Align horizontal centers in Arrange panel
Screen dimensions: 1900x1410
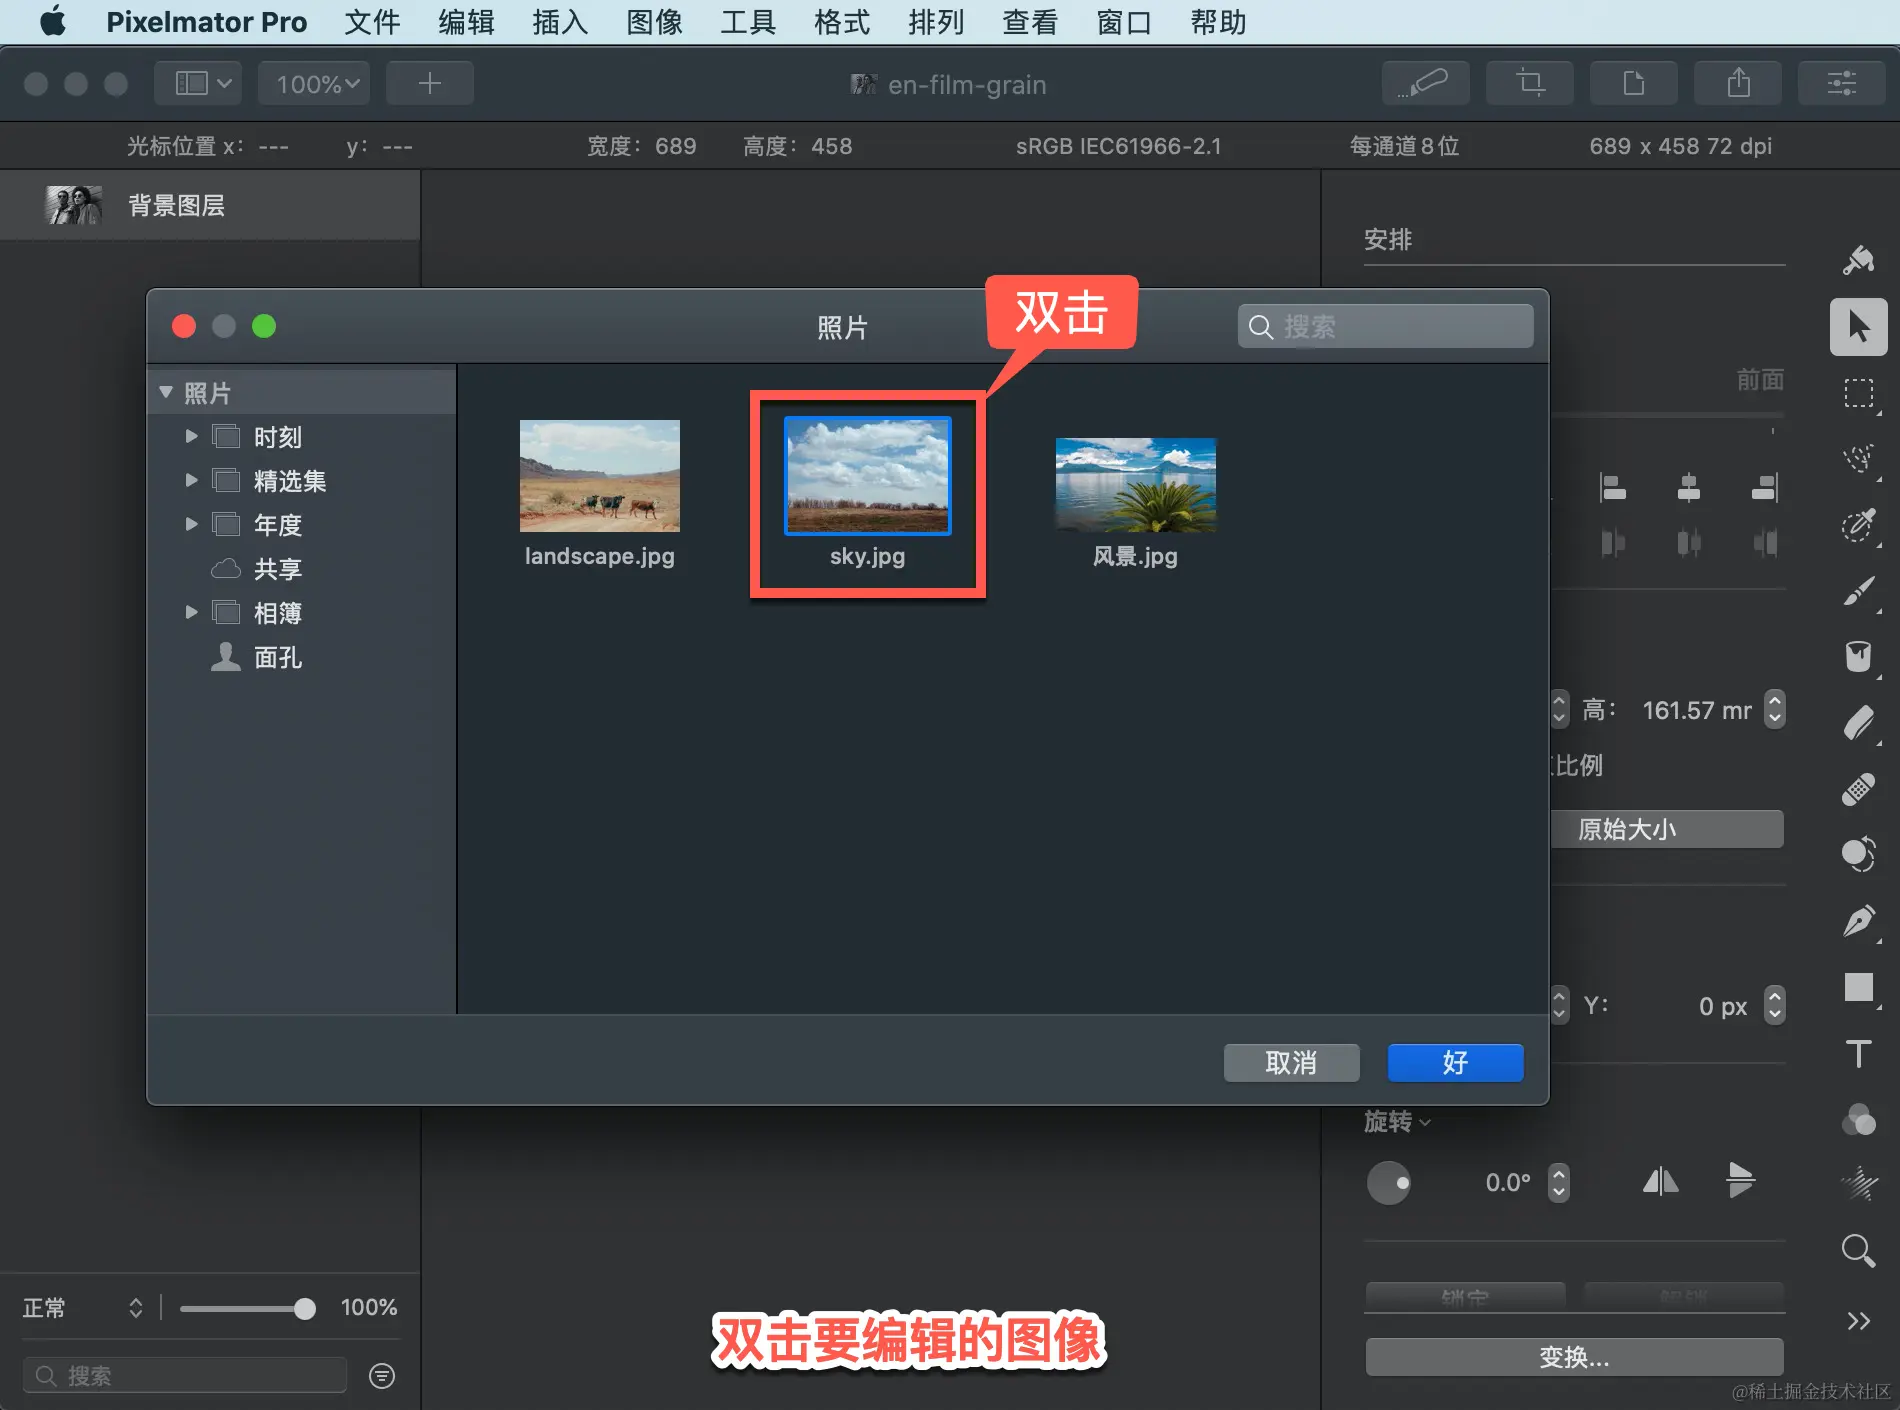point(1689,488)
